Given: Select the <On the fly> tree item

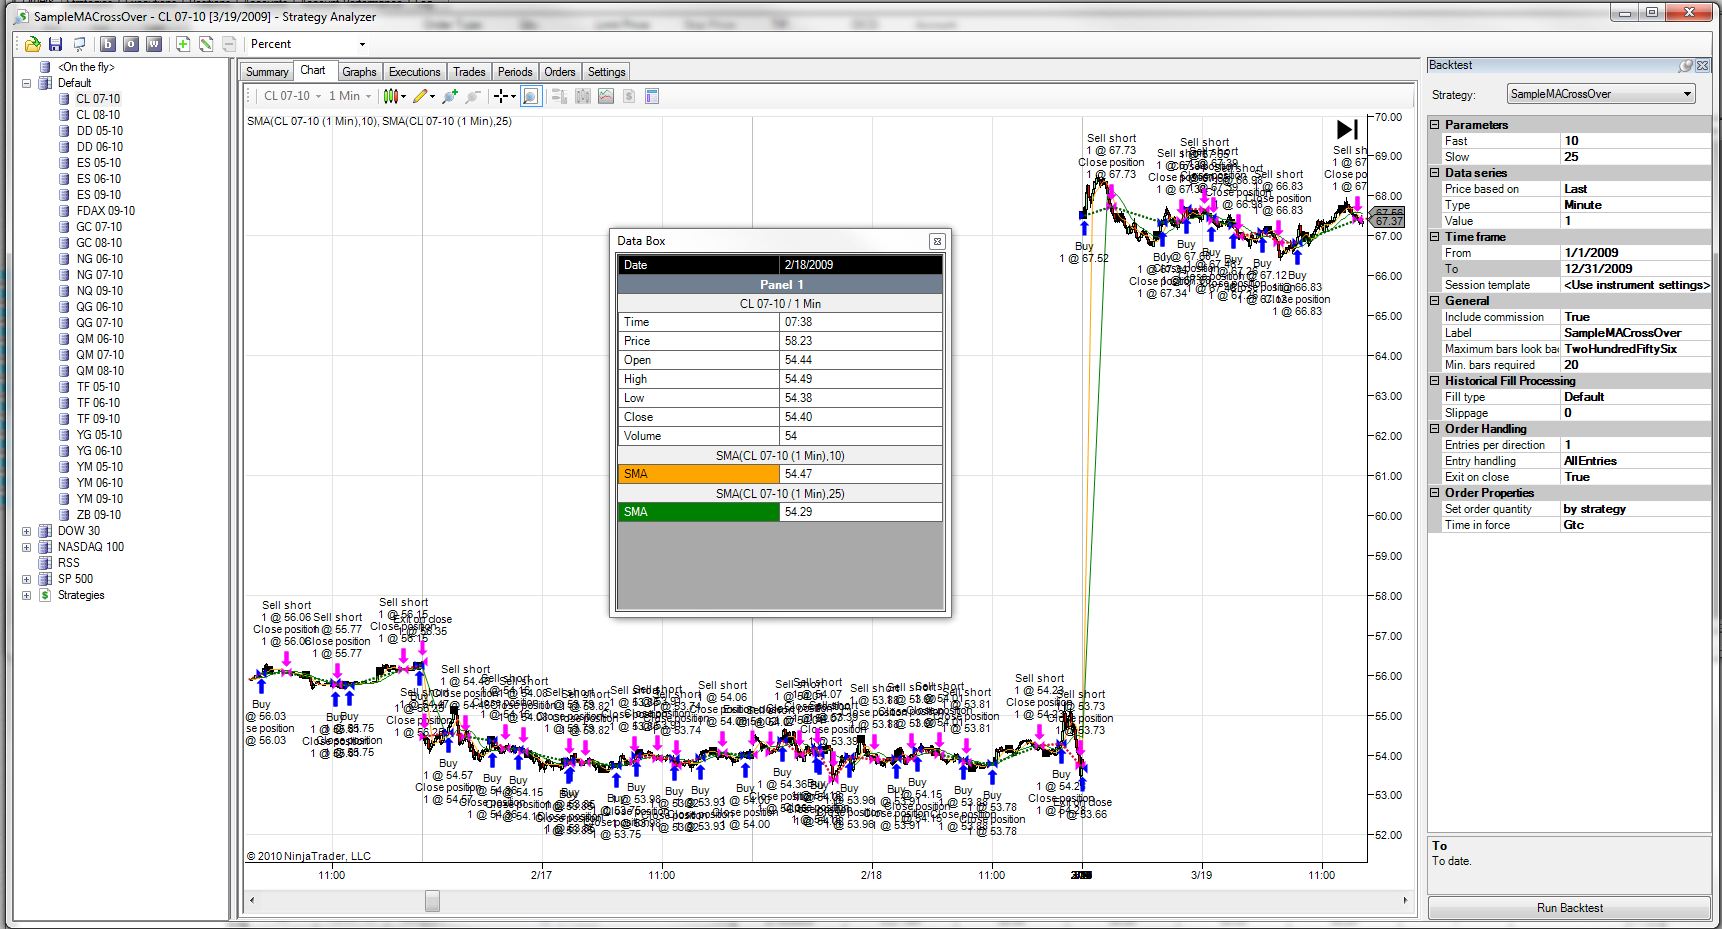Looking at the screenshot, I should [x=86, y=67].
